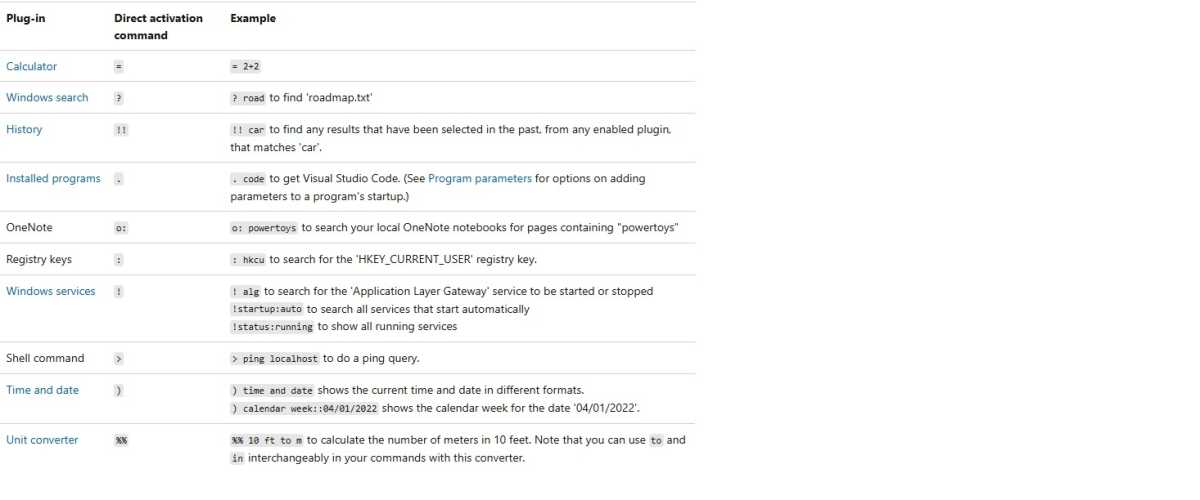Click the '> ping localhost' command snippet

pos(275,359)
